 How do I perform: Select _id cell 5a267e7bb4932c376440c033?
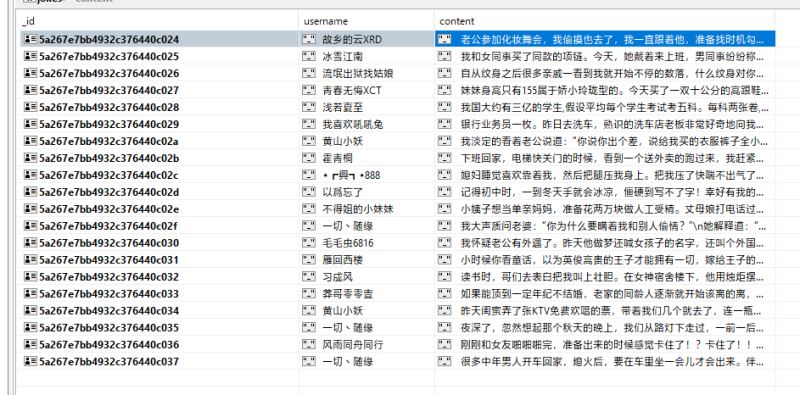(x=159, y=294)
